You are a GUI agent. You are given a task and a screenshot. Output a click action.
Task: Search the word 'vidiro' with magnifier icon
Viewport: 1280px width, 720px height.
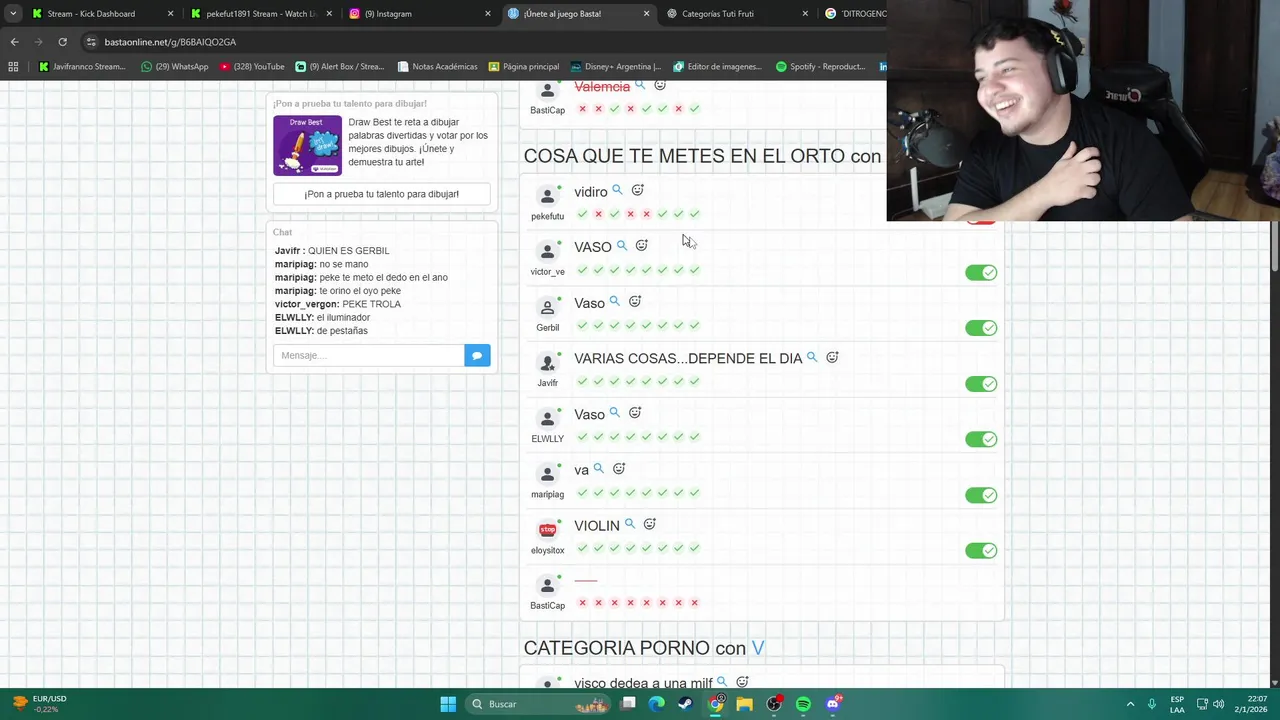[617, 190]
